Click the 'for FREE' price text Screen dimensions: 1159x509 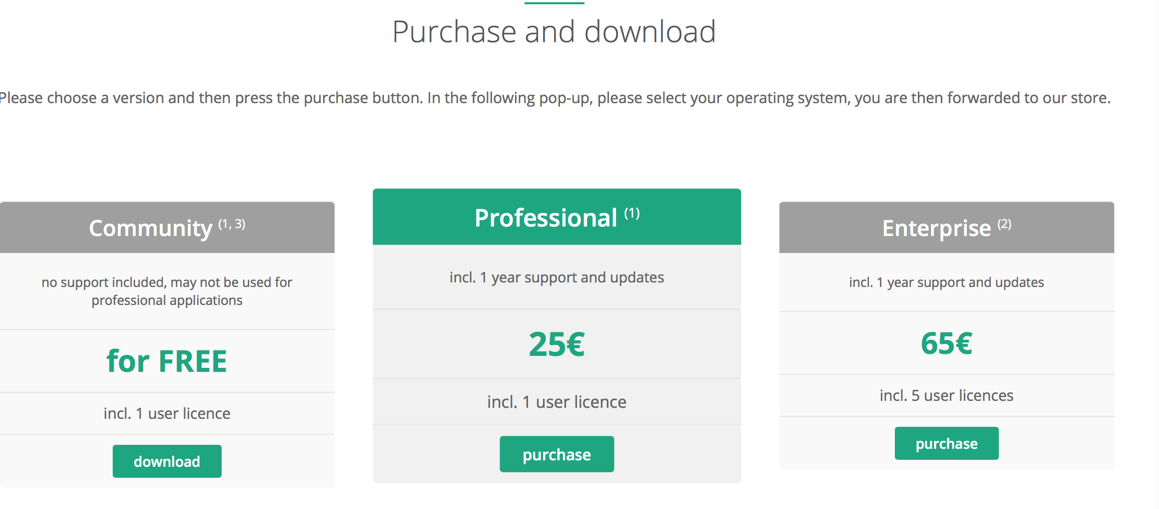click(x=167, y=360)
